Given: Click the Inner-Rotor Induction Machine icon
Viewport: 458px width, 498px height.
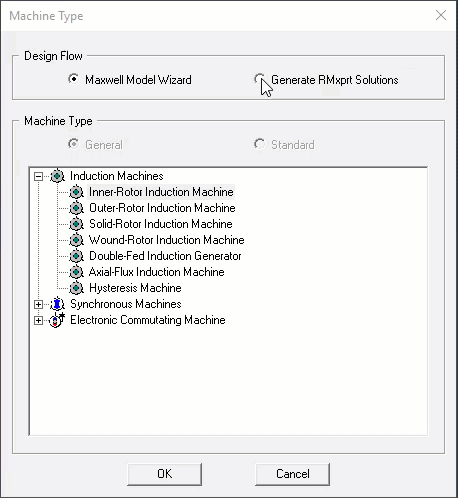Looking at the screenshot, I should 76,192.
